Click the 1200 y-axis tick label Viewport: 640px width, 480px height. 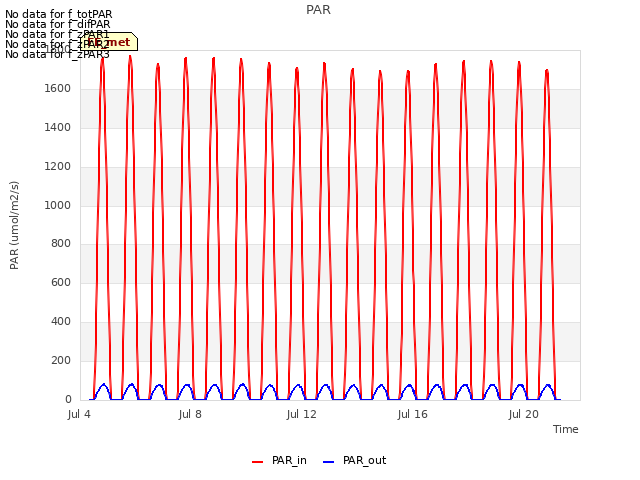point(58,167)
